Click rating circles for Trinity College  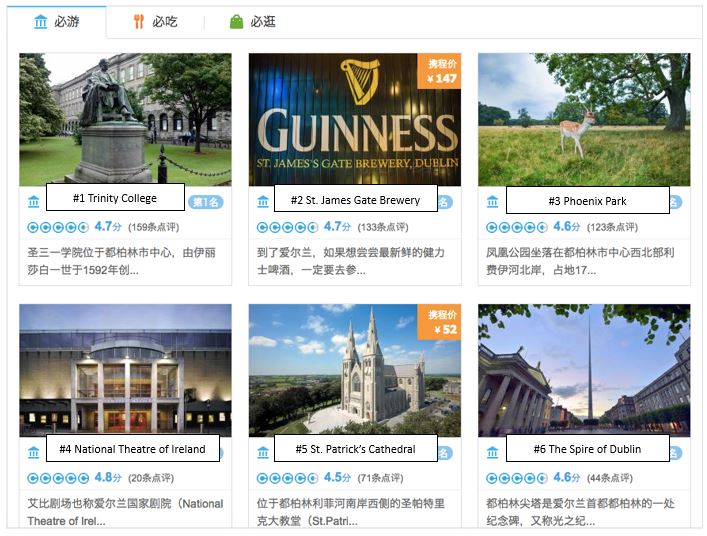(x=58, y=227)
